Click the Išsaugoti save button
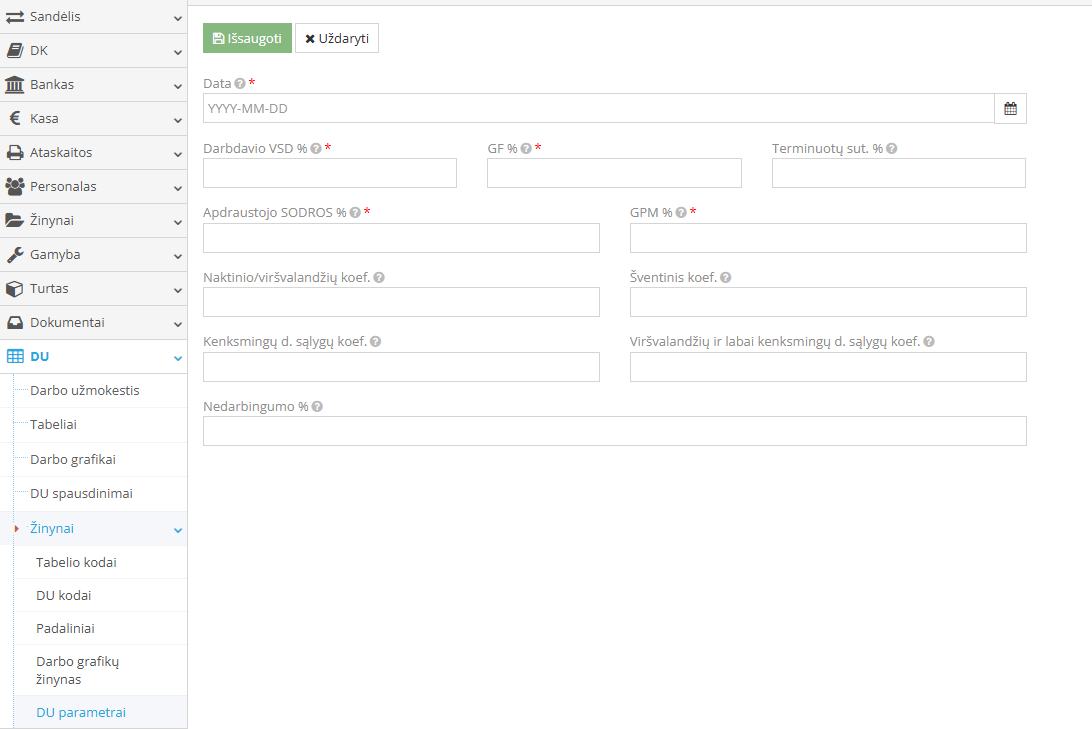 pos(247,38)
